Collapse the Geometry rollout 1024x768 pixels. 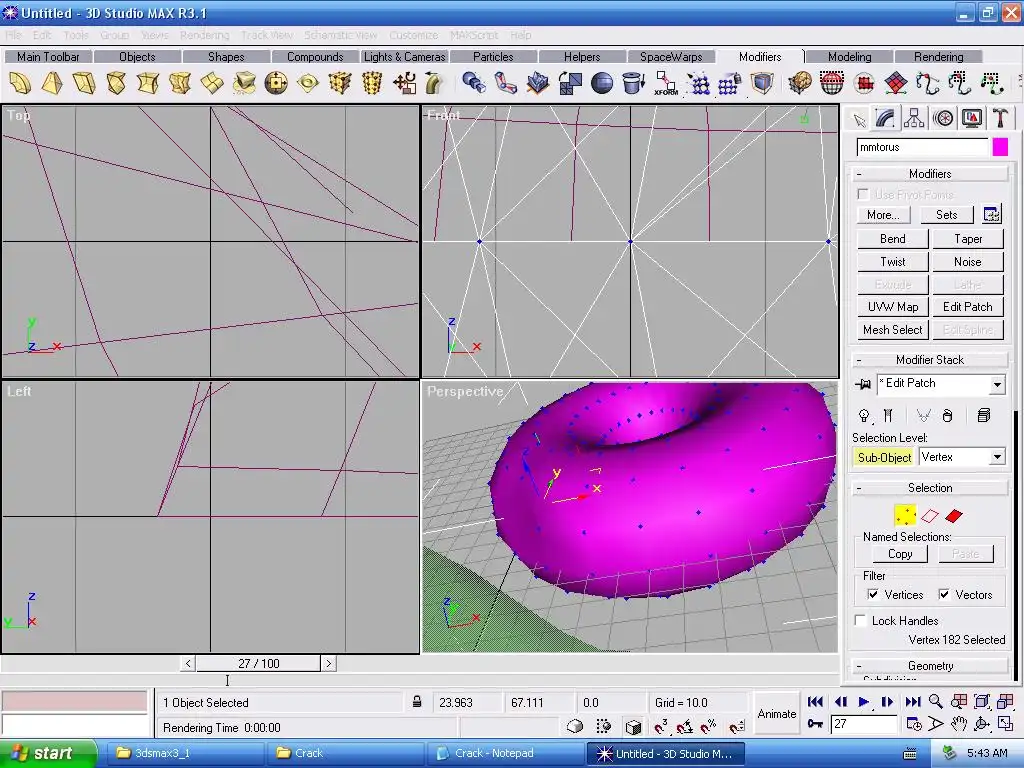pyautogui.click(x=930, y=665)
